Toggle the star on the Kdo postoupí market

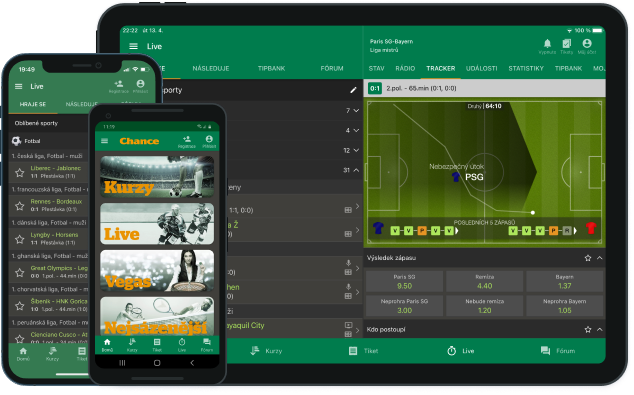588,330
